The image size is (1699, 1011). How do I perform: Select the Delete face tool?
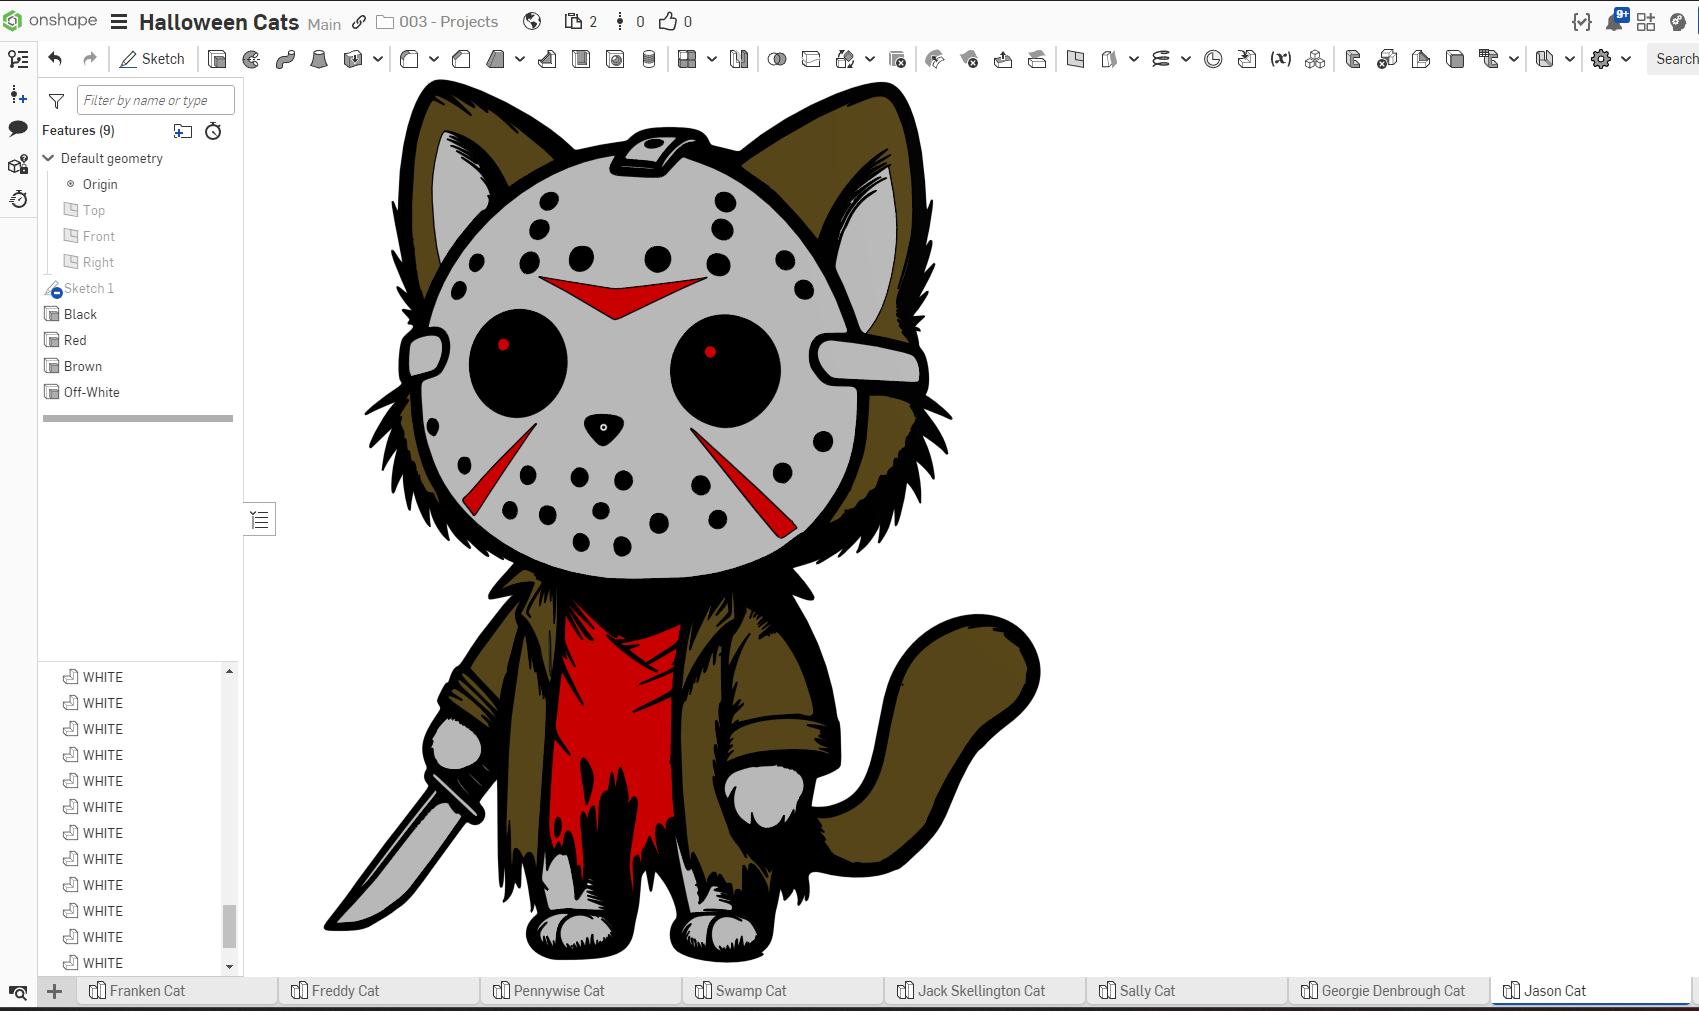coord(969,59)
